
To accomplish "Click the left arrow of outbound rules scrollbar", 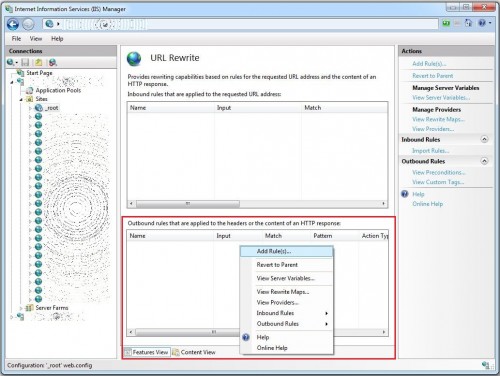I will coord(131,332).
